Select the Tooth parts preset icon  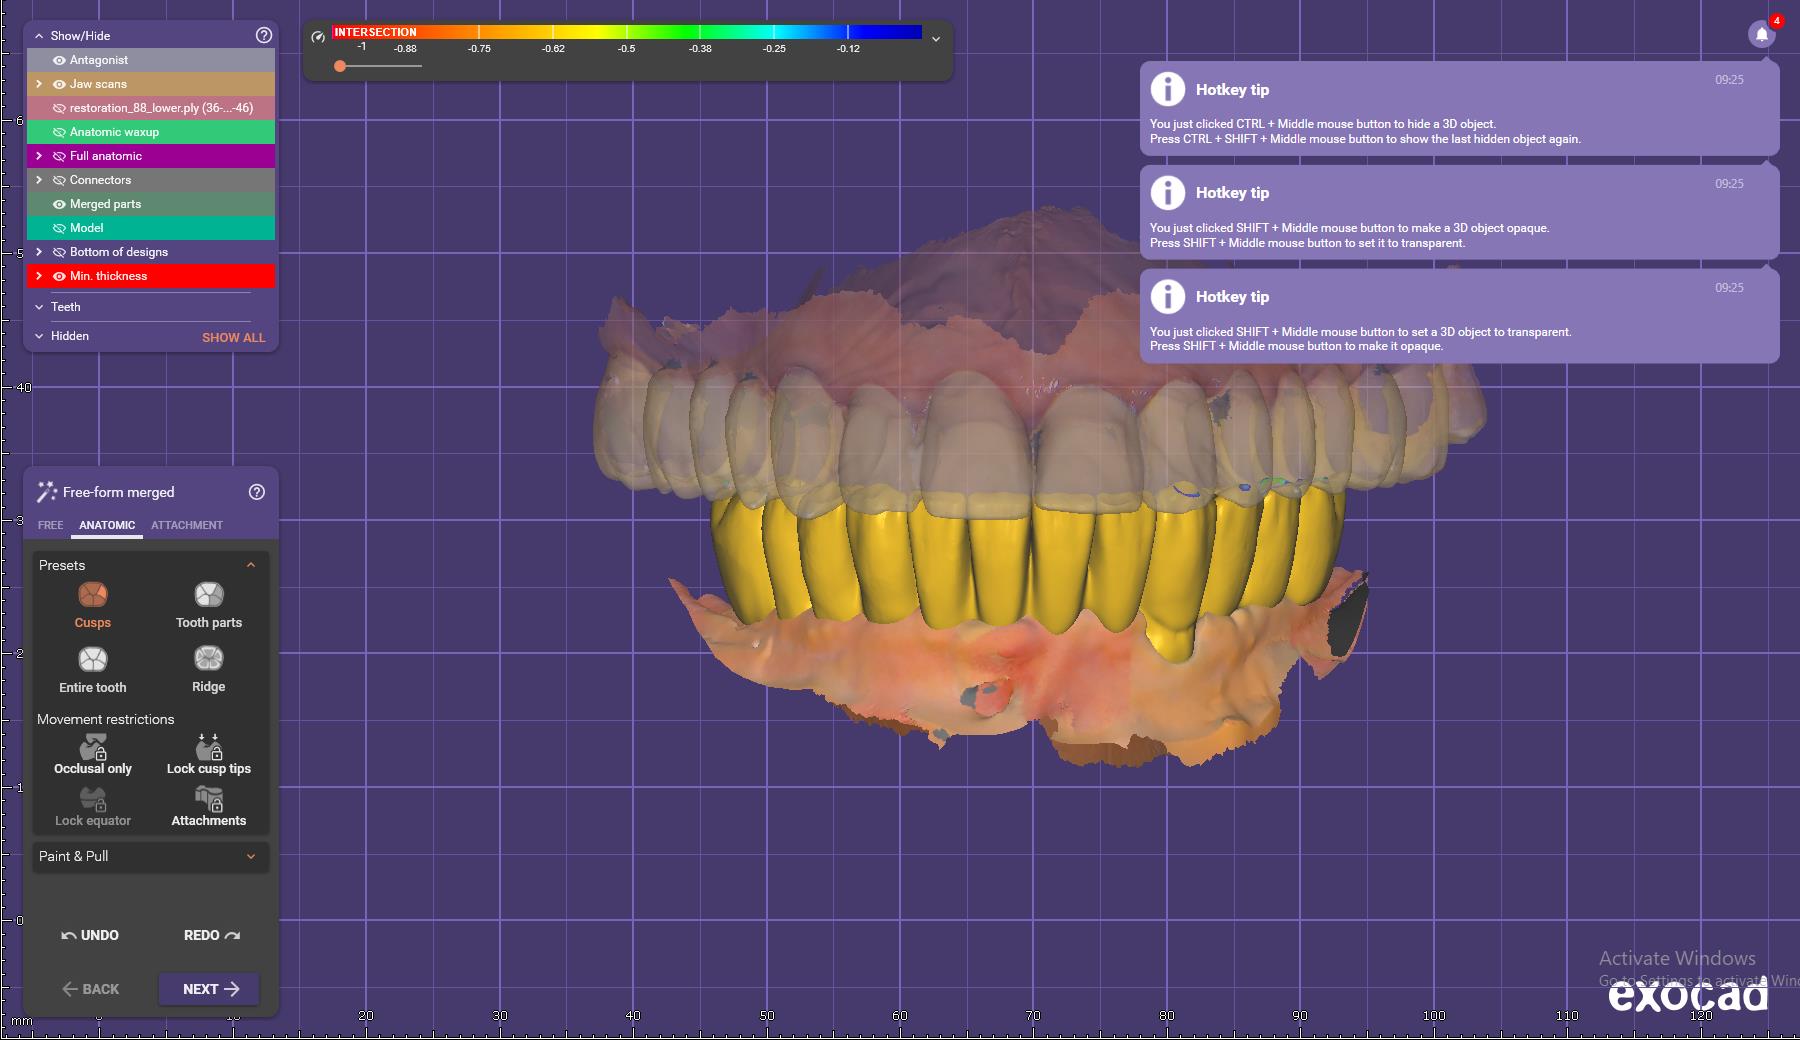208,596
